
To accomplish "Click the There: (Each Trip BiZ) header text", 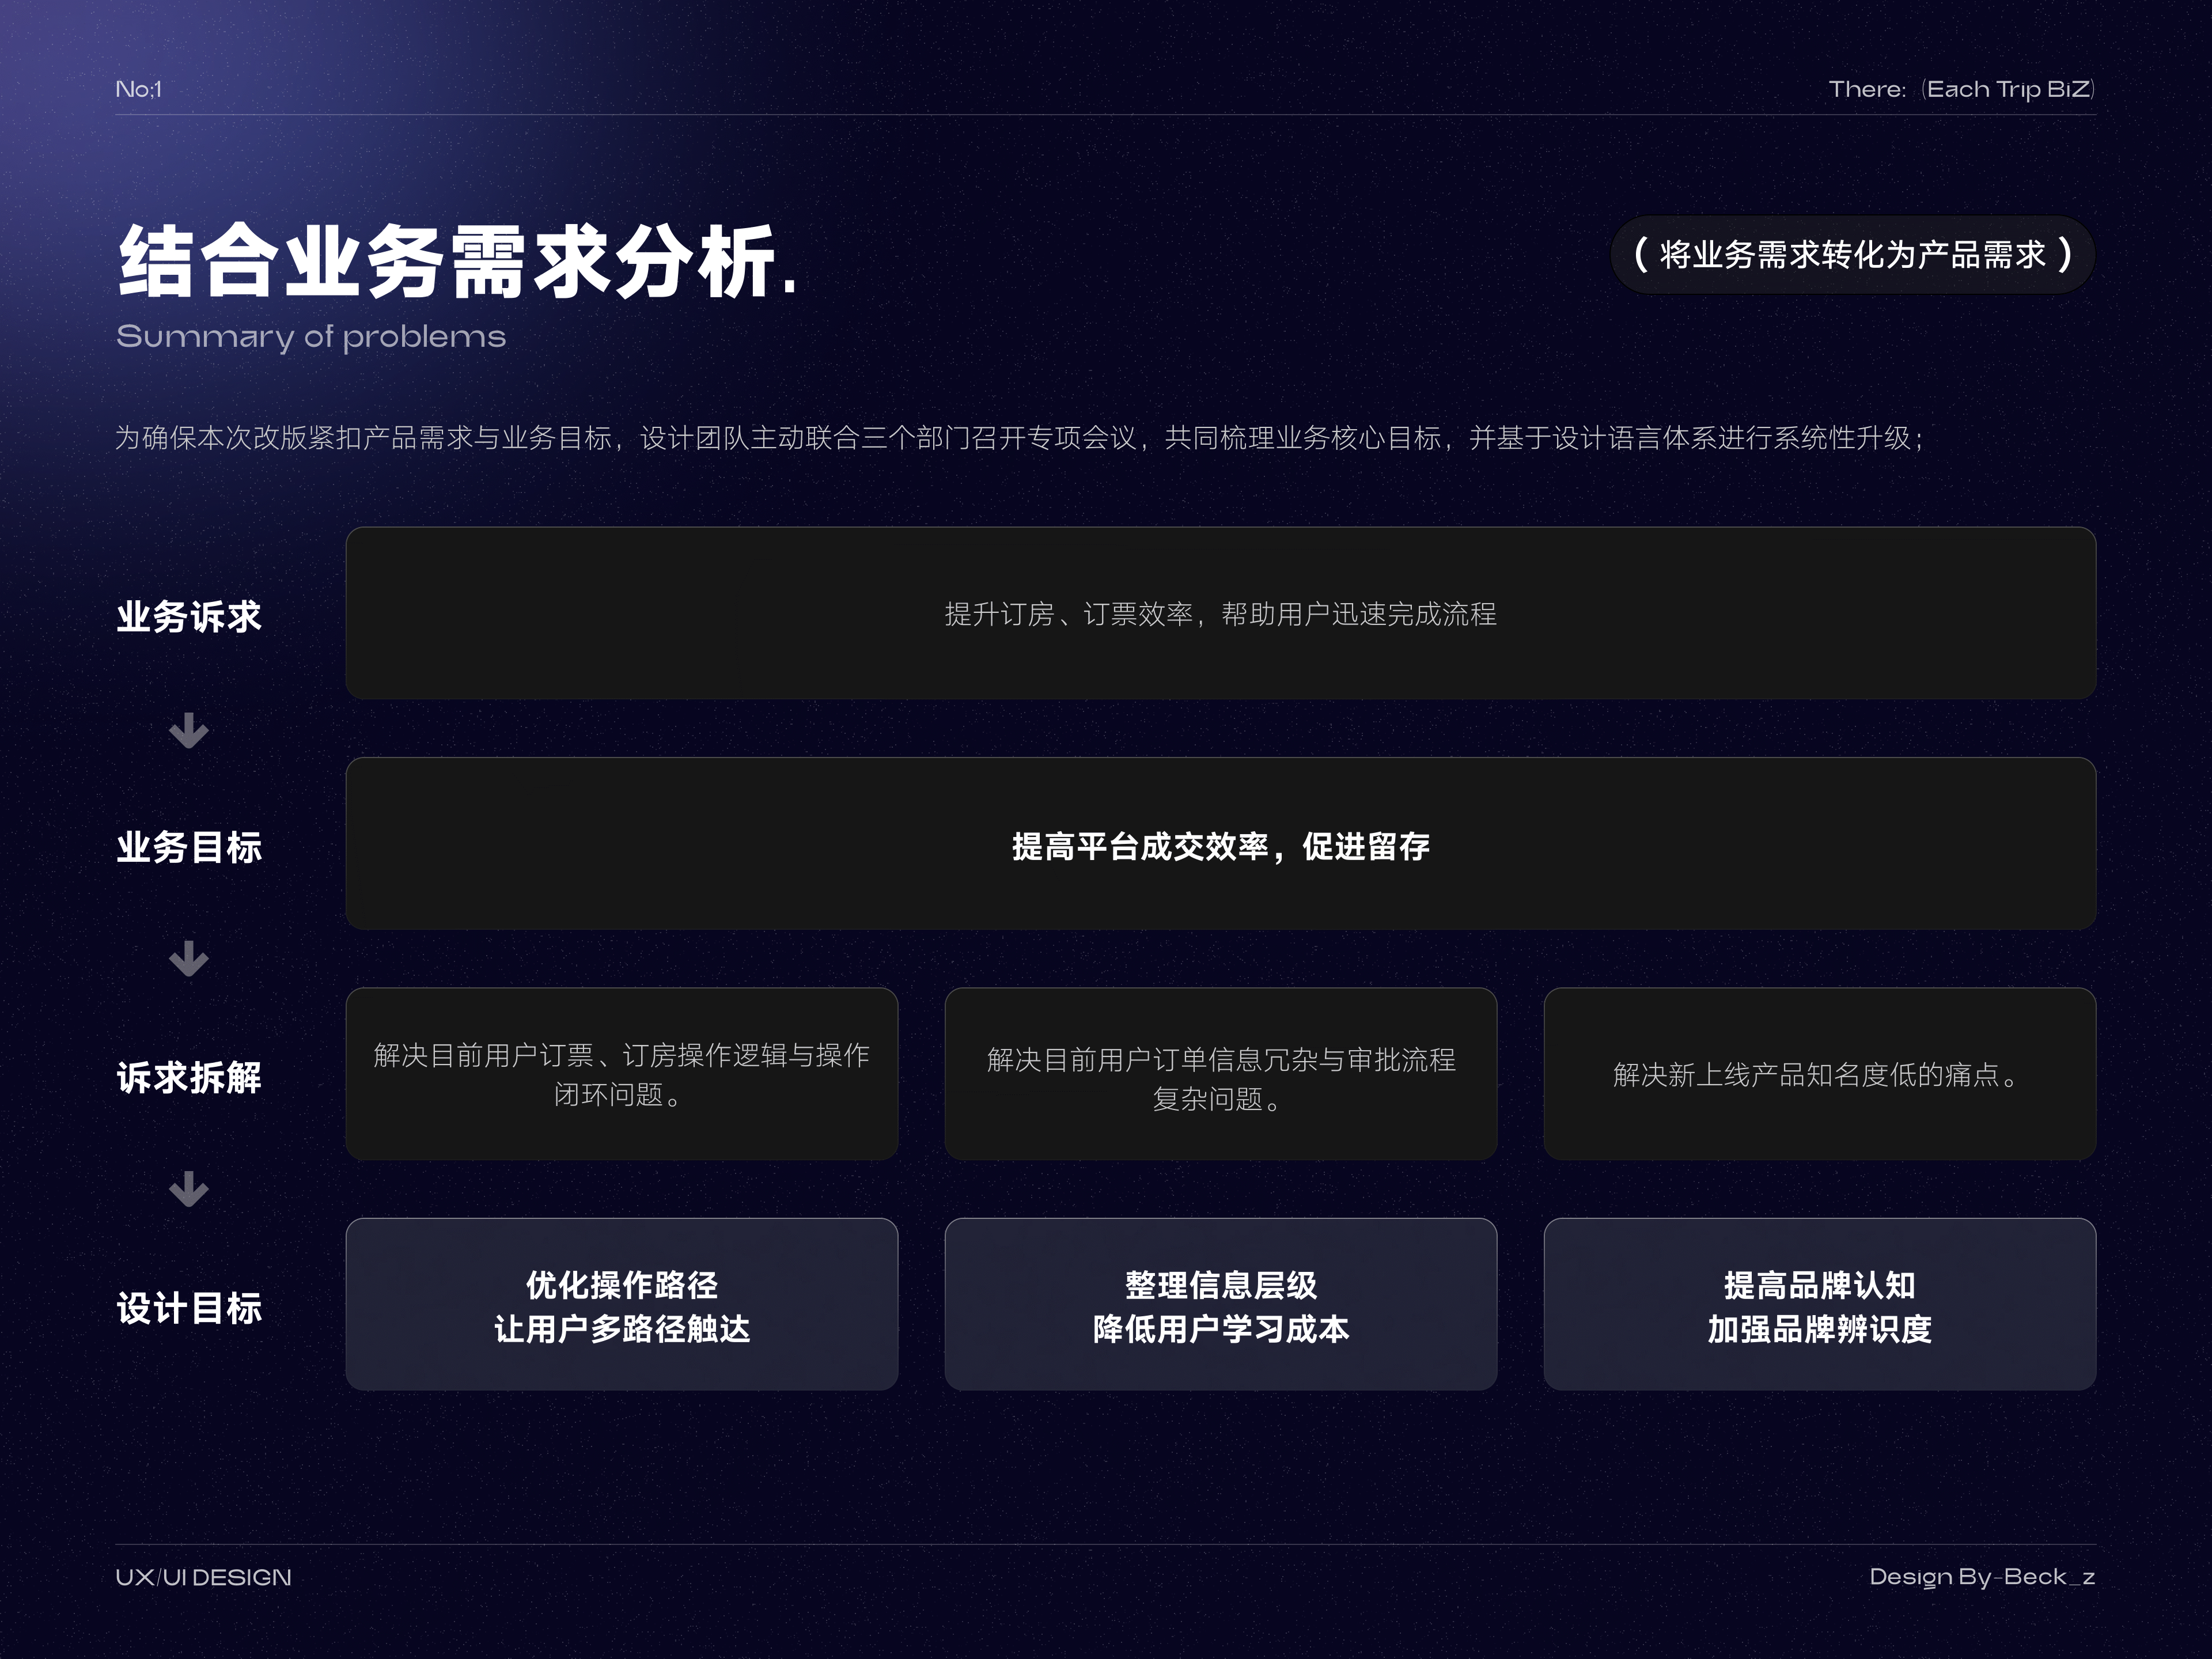I will (x=1962, y=89).
